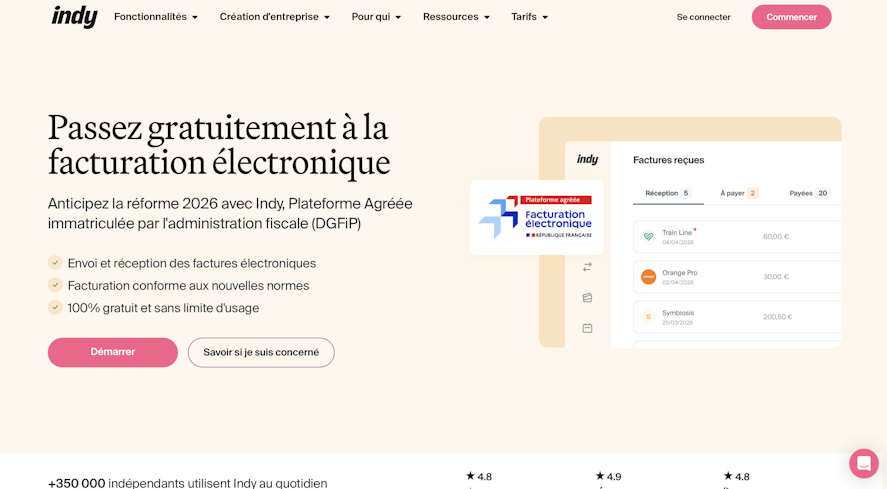
Task: Click the transfer arrows sidebar icon
Action: [587, 267]
